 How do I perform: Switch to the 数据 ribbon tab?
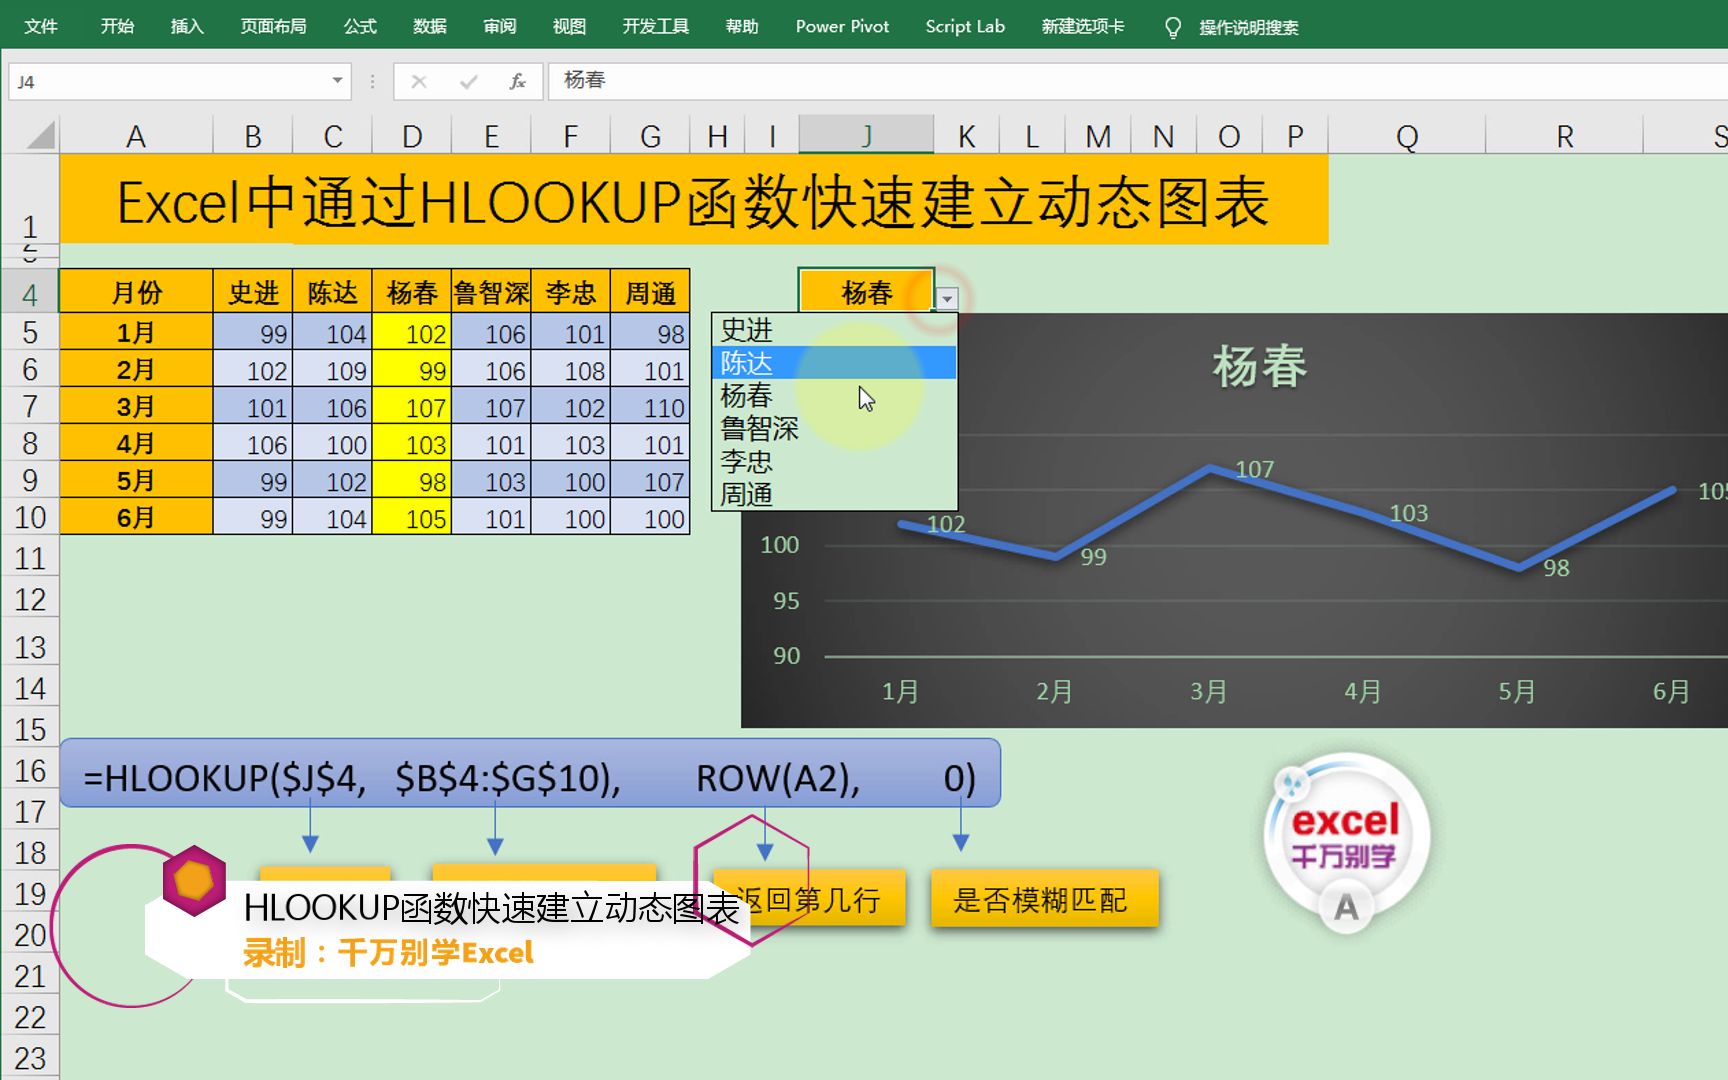coord(428,27)
